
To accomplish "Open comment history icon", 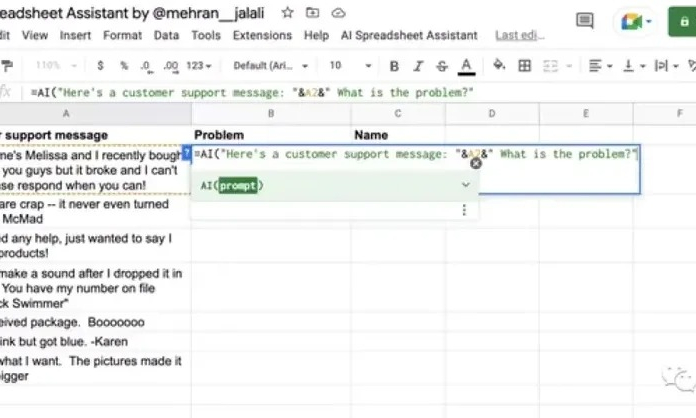I will click(585, 20).
